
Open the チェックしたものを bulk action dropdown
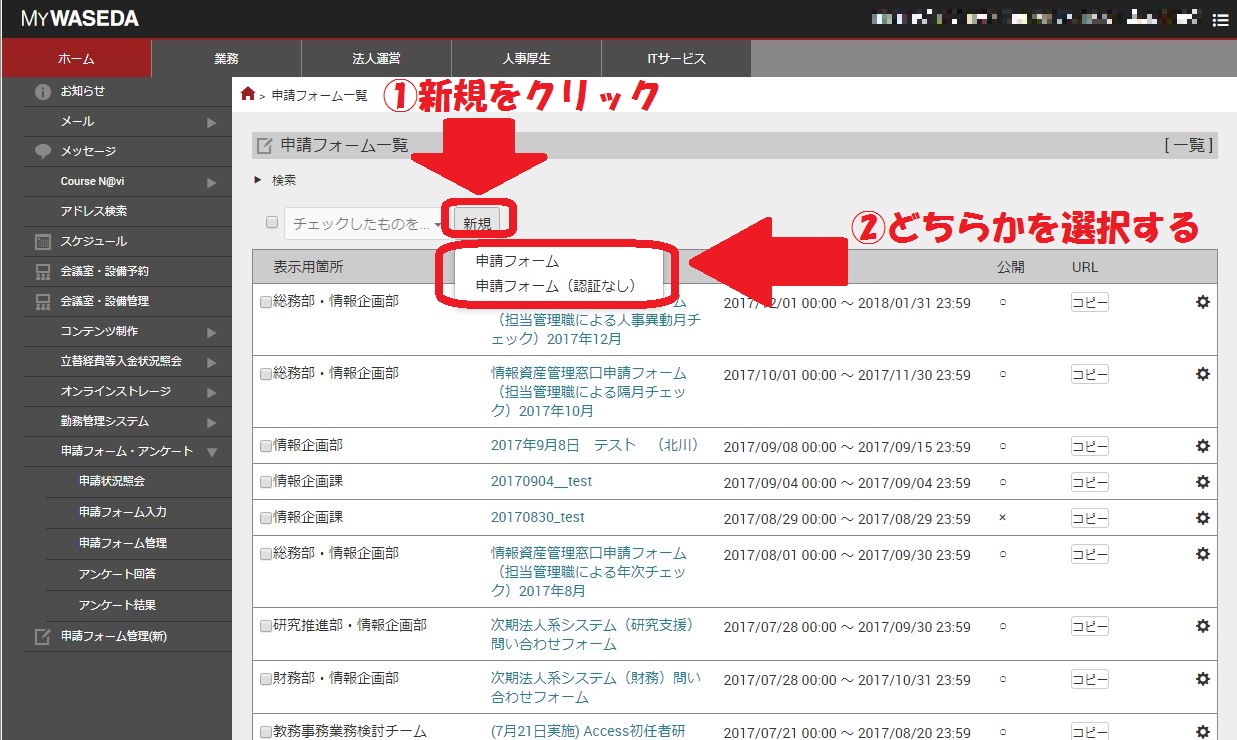click(x=365, y=224)
